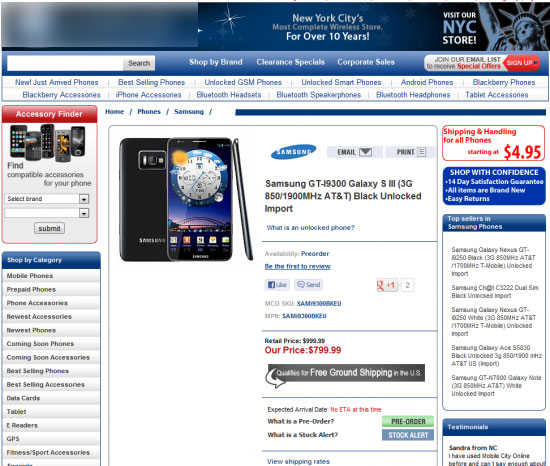
Task: Click the Search button
Action: coord(139,63)
